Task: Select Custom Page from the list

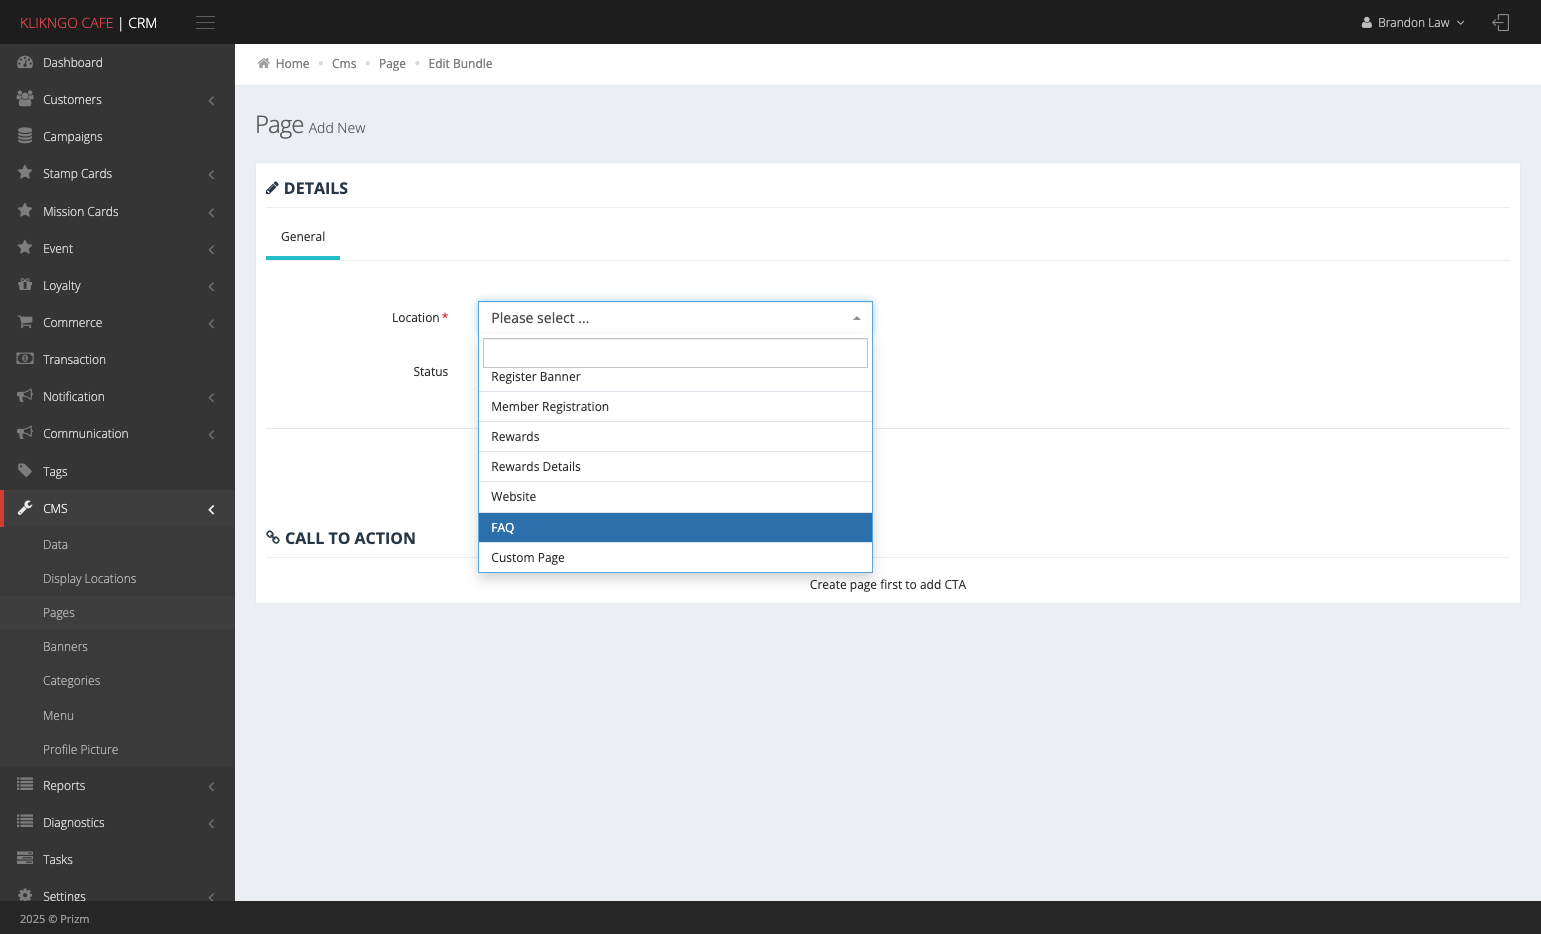Action: (x=675, y=557)
